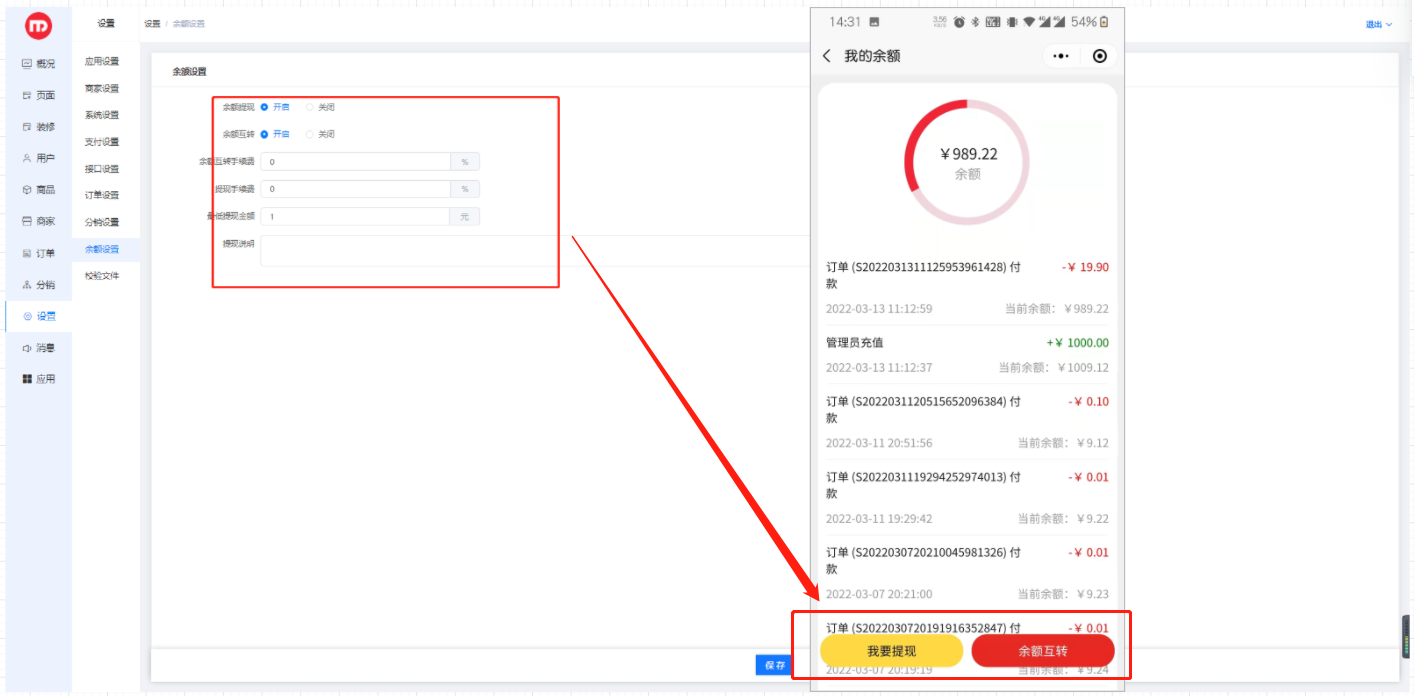Tap the battery icon in the phone status bar
This screenshot has width=1414, height=696.
click(x=1104, y=22)
